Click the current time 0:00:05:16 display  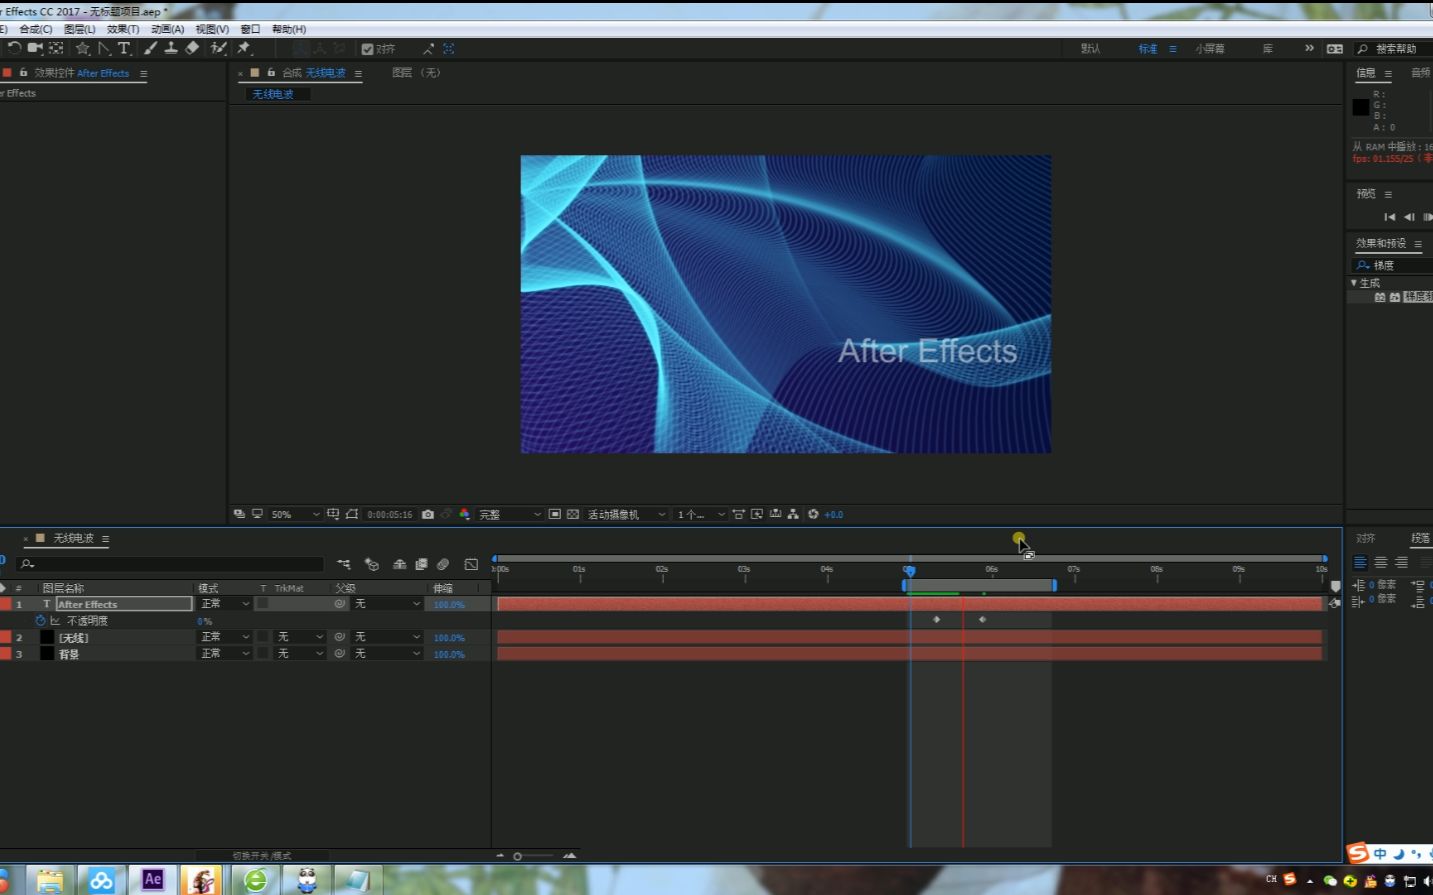pos(390,514)
